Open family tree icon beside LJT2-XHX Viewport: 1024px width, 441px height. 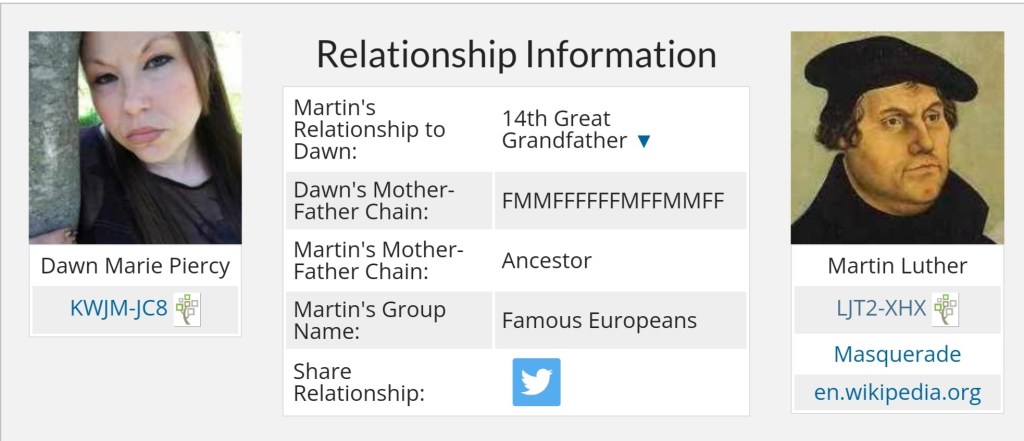945,309
